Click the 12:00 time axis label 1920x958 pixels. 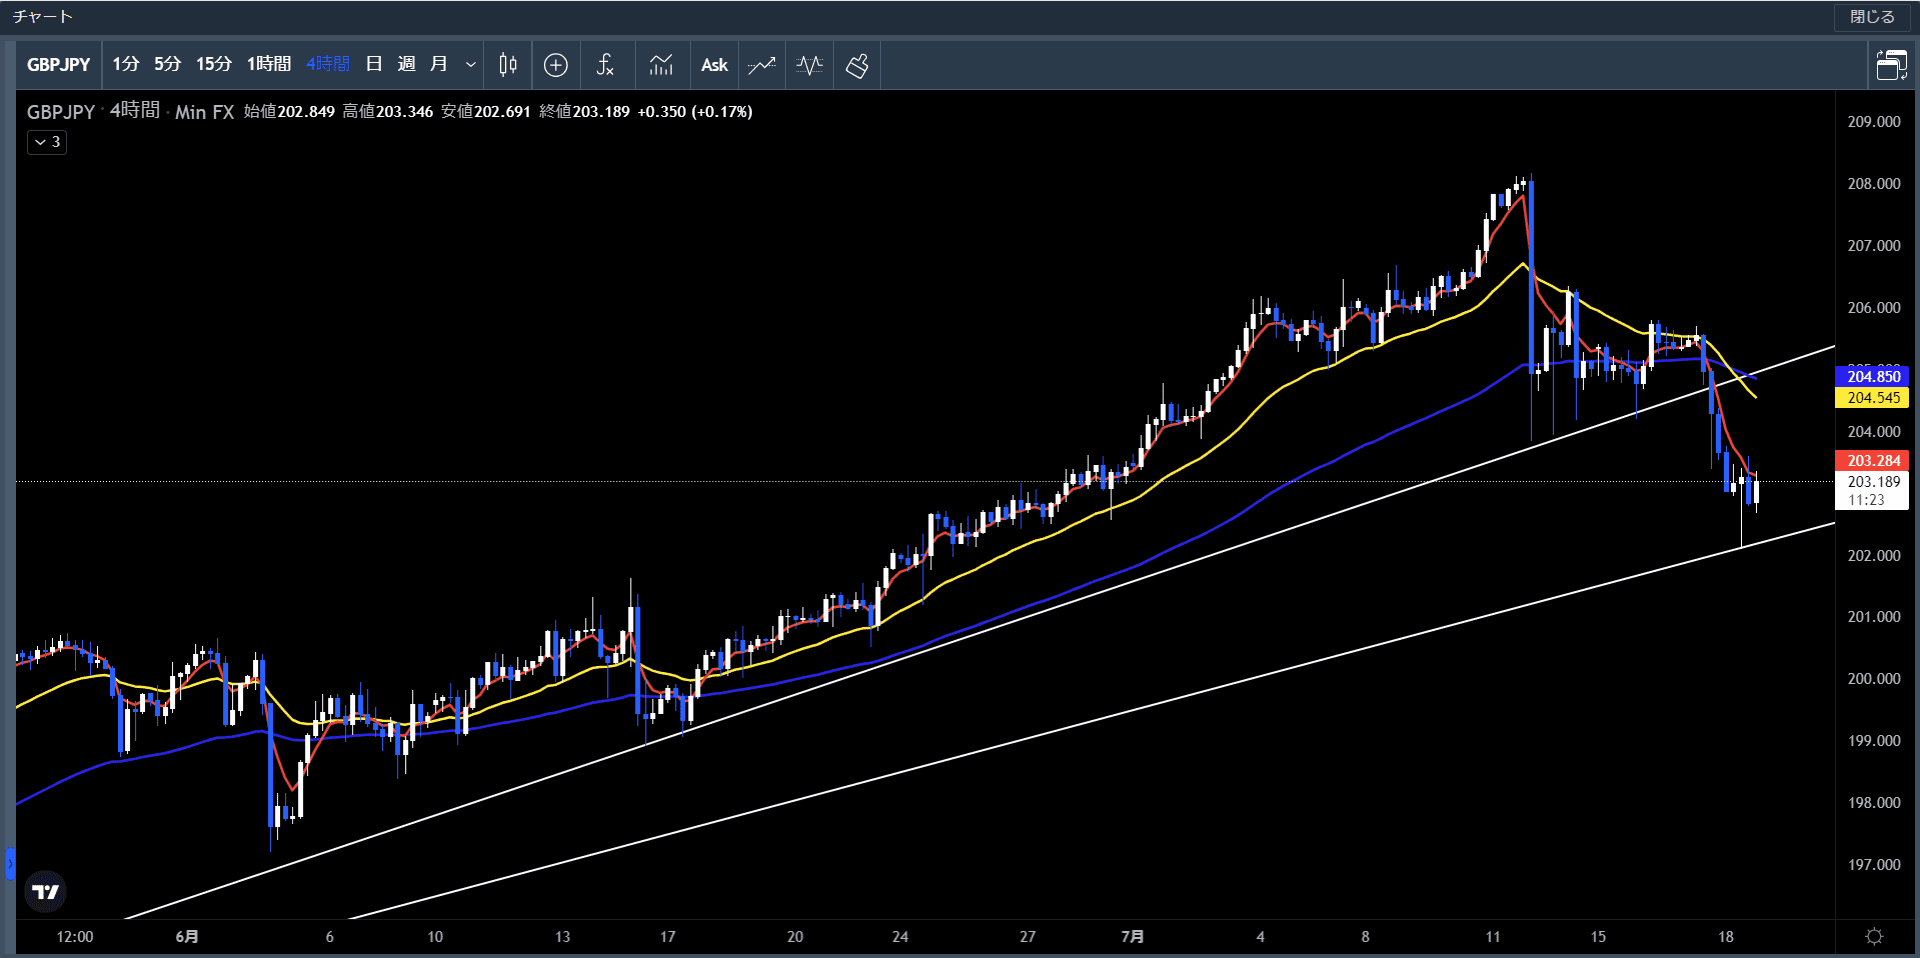point(75,937)
